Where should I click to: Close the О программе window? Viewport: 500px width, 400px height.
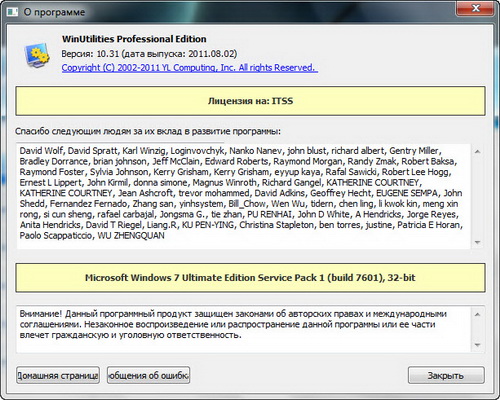[475, 8]
